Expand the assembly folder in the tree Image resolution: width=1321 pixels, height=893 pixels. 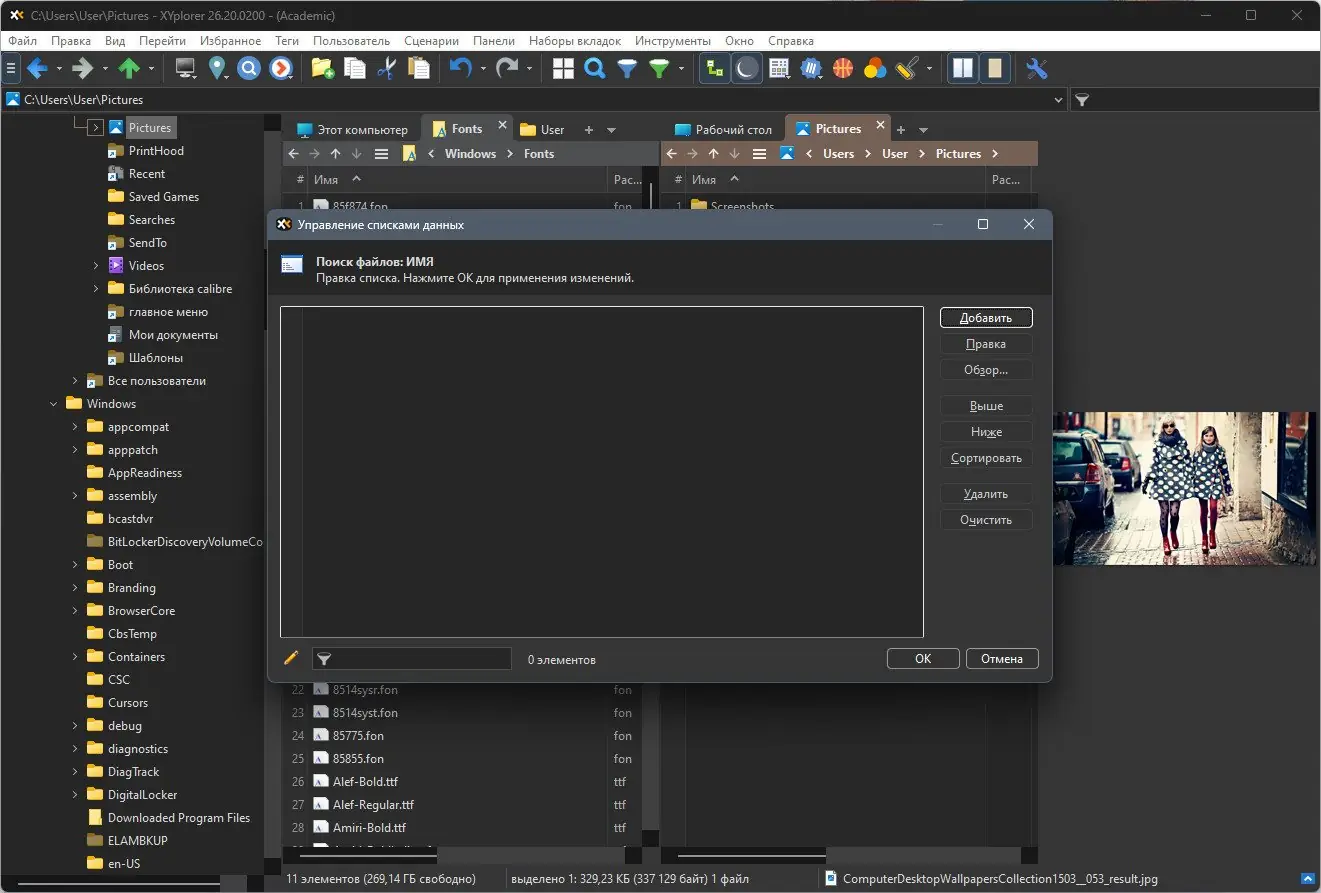(75, 496)
